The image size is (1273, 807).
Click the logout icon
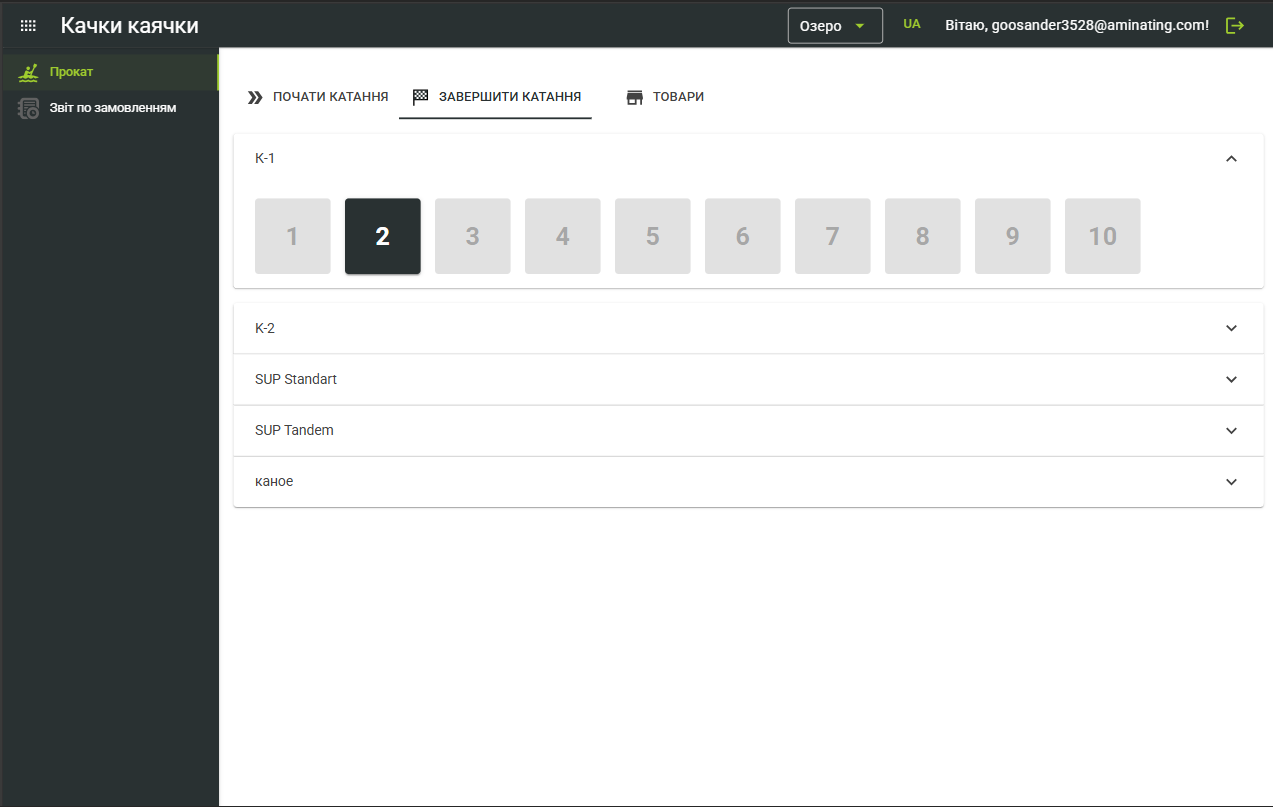[x=1235, y=26]
